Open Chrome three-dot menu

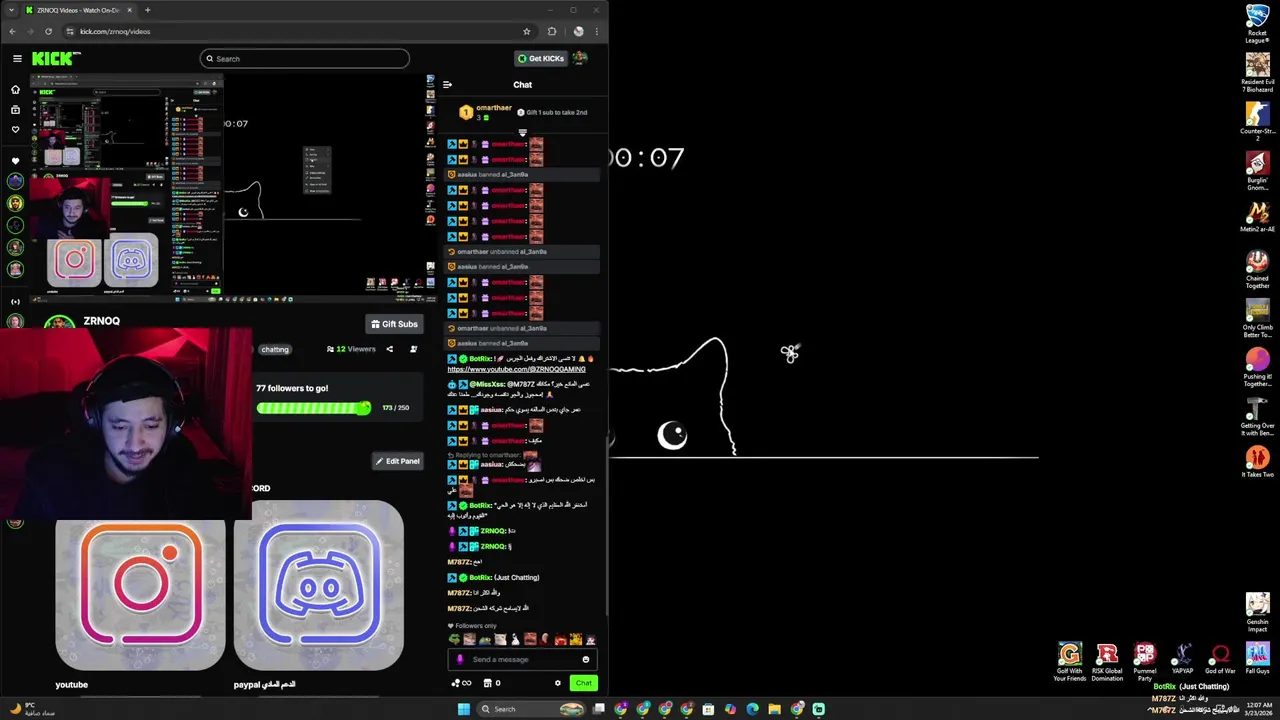(596, 31)
